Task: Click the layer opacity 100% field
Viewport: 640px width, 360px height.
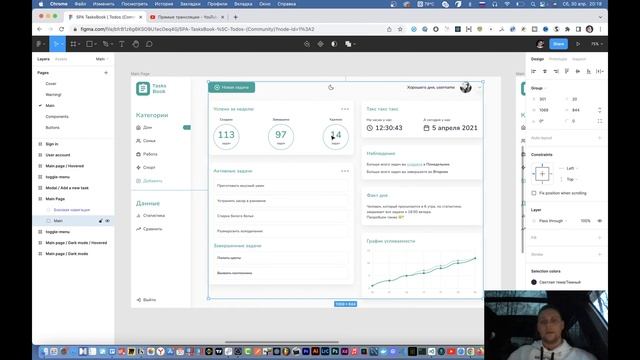Action: [x=585, y=221]
